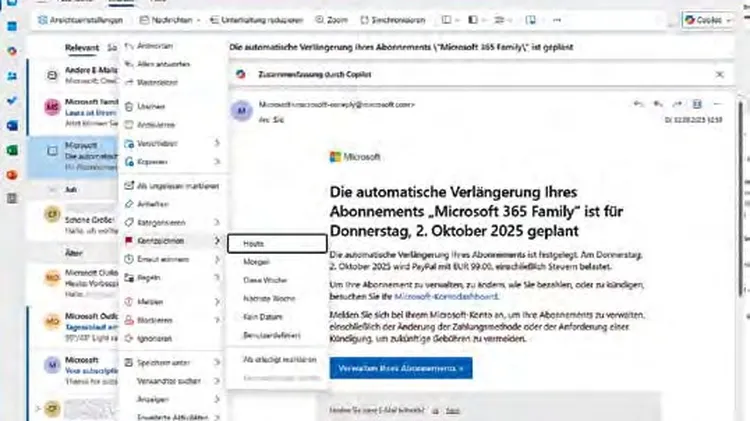Close the Copilot summary banner
This screenshot has width=750, height=421.
[x=719, y=74]
